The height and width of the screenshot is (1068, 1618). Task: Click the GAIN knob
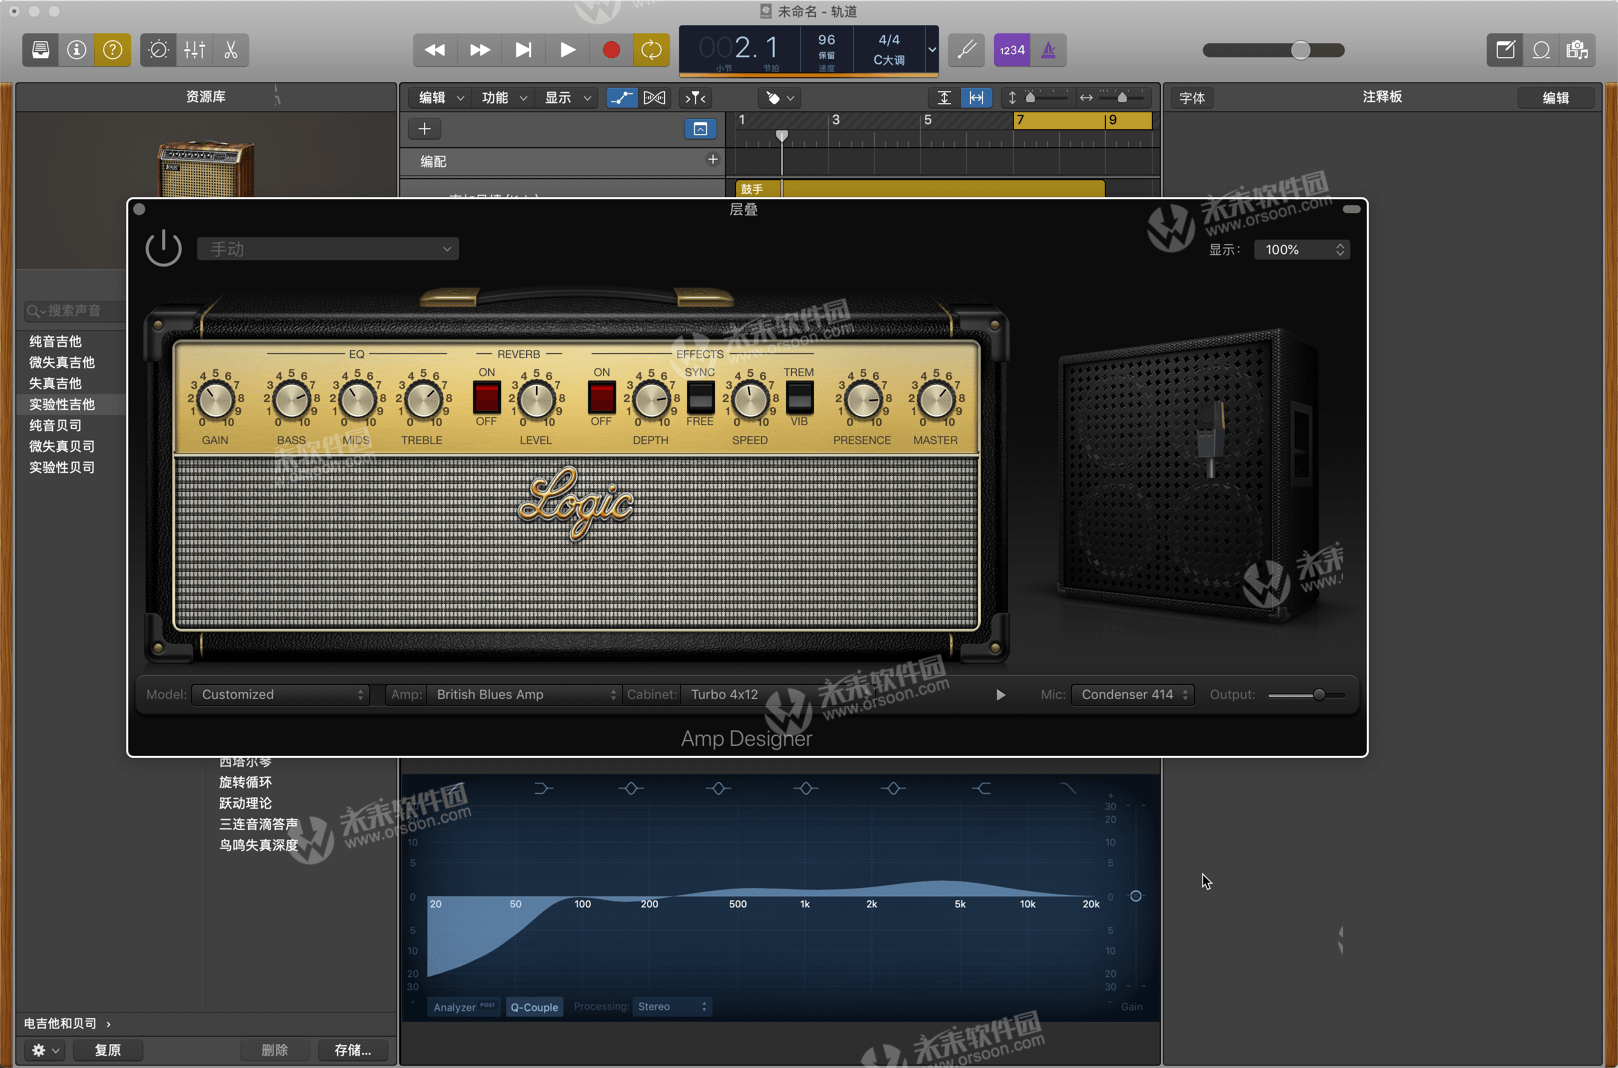pyautogui.click(x=215, y=400)
